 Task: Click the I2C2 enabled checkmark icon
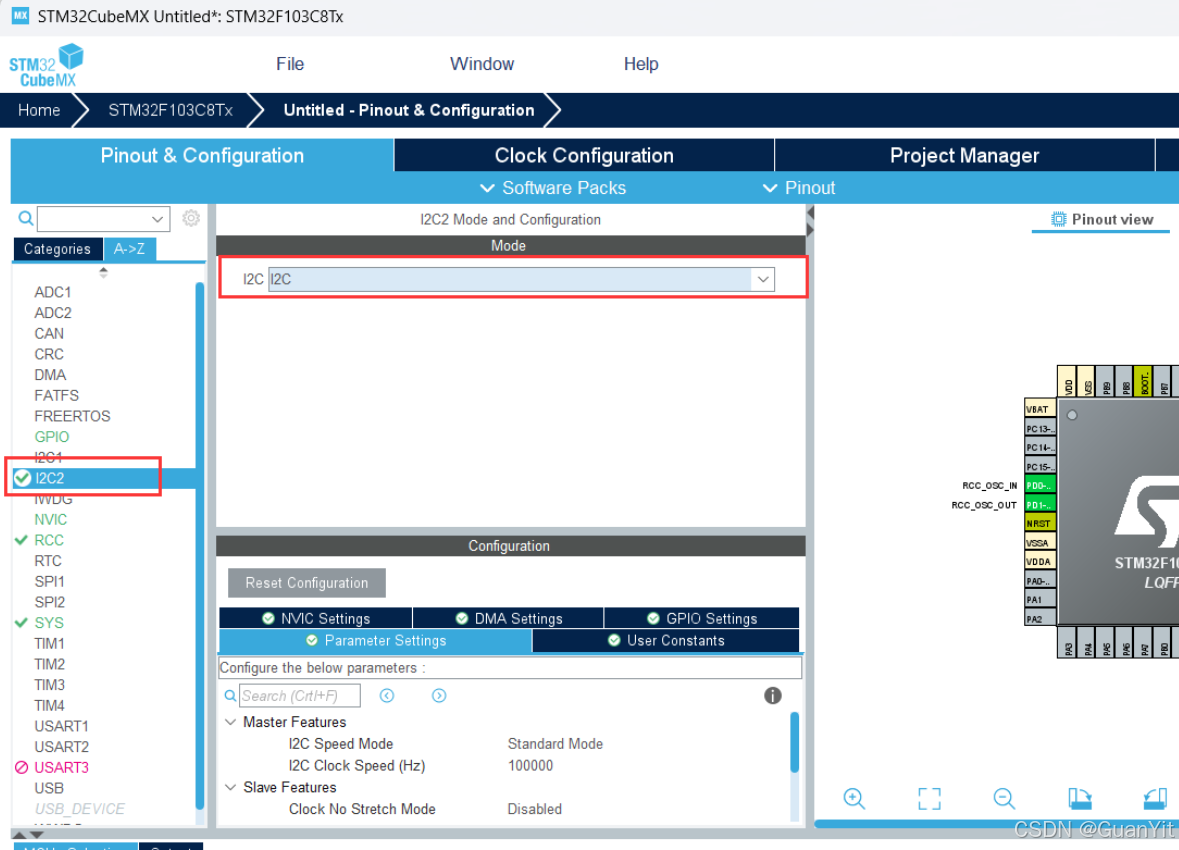pyautogui.click(x=23, y=478)
